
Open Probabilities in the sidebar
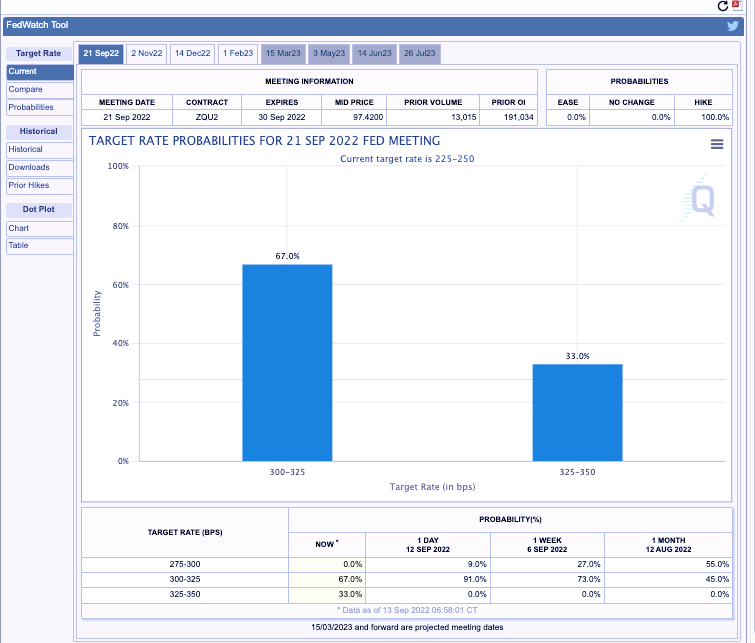[39, 108]
